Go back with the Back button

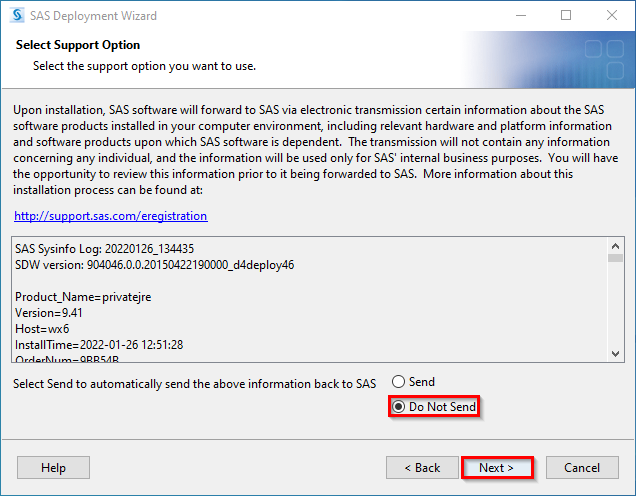422,468
